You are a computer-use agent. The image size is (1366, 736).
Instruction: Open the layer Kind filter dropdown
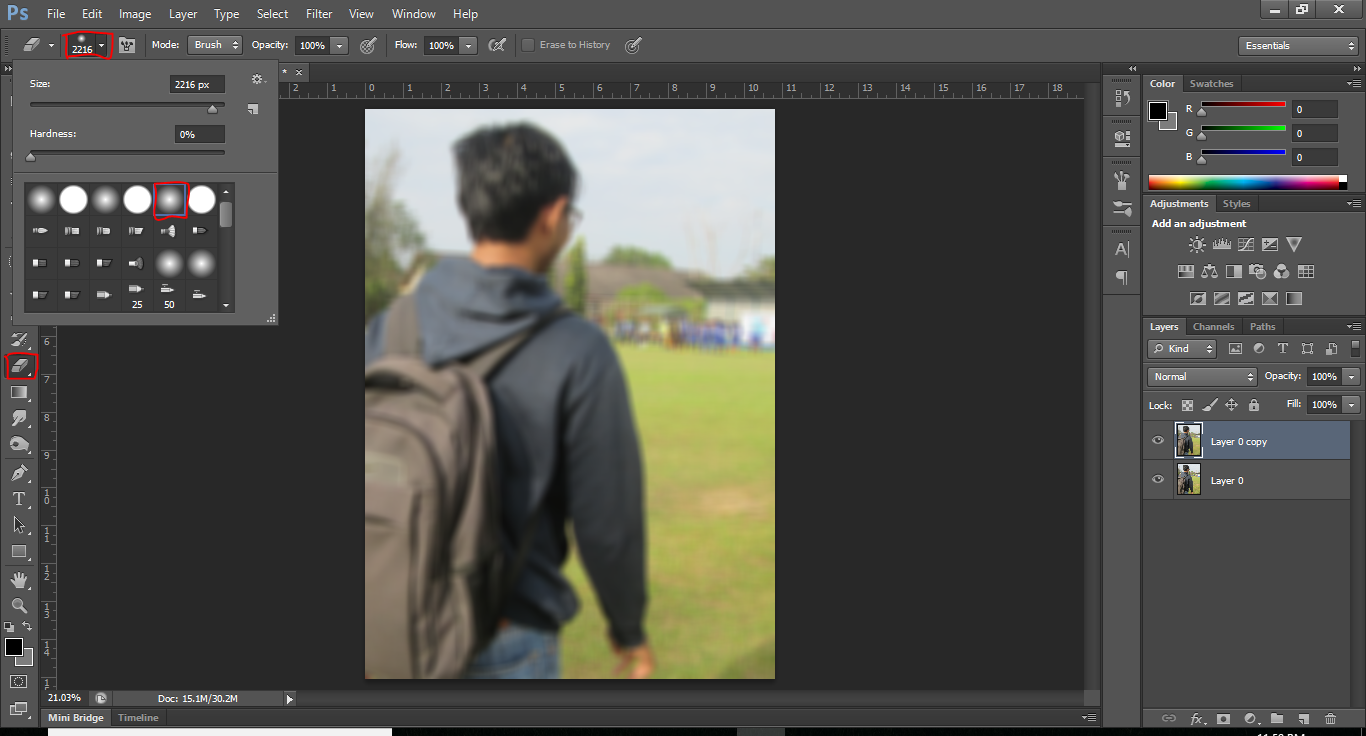point(1182,348)
